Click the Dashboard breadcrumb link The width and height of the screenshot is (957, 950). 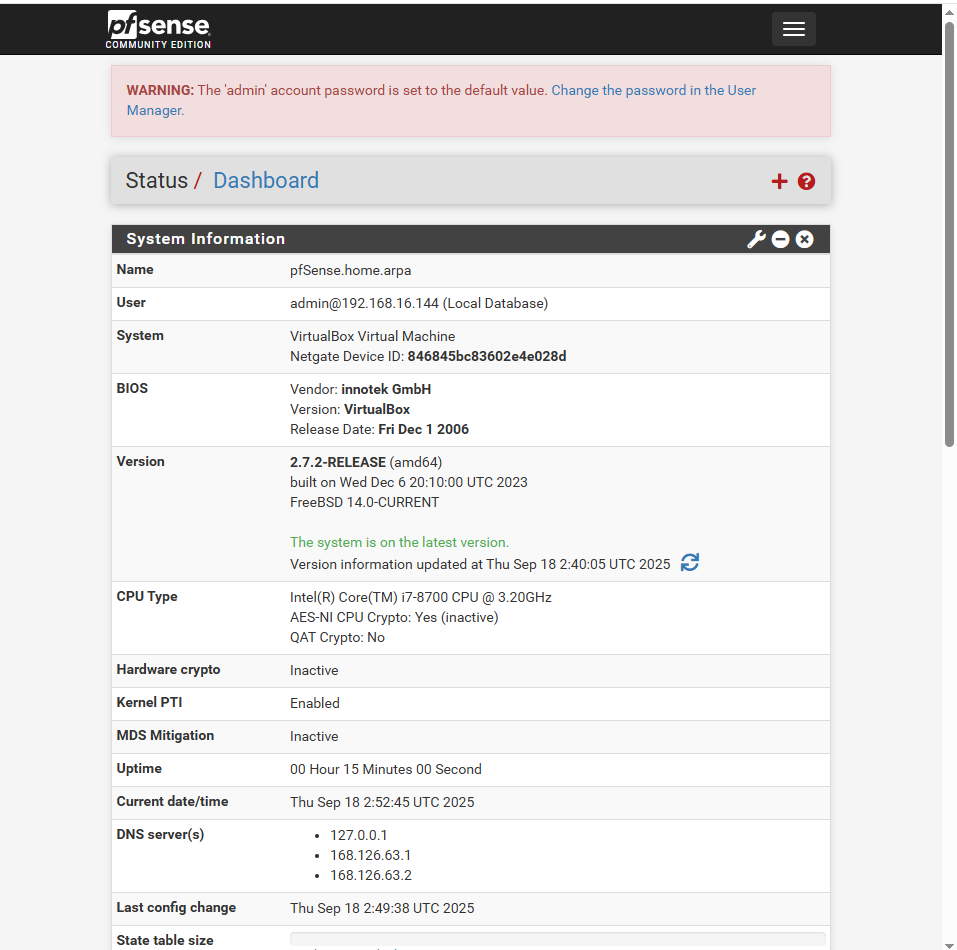tap(265, 181)
